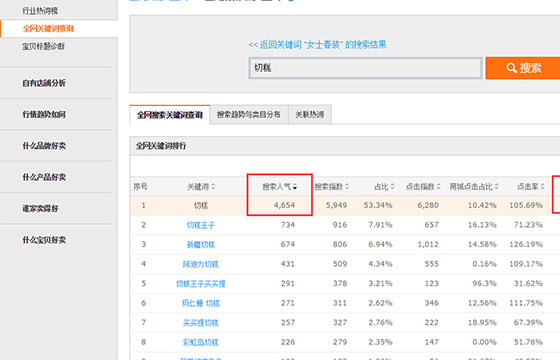Focus the keyword input containing 切糕
The width and height of the screenshot is (560, 360).
point(365,68)
